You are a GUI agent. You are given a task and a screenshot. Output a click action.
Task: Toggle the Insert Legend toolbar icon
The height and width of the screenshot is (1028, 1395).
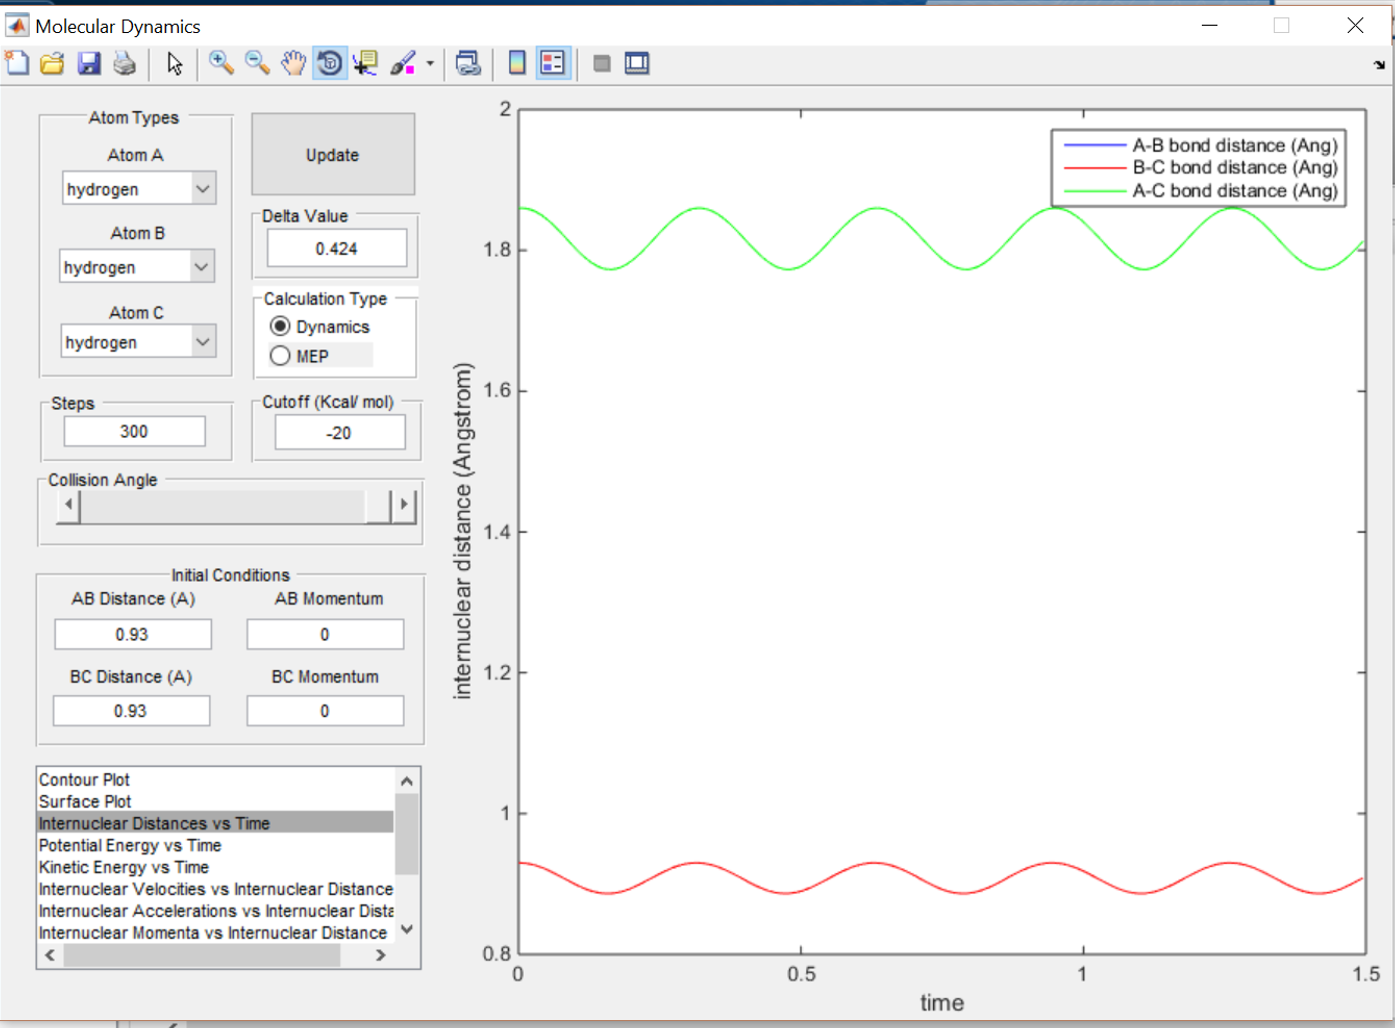click(x=552, y=64)
